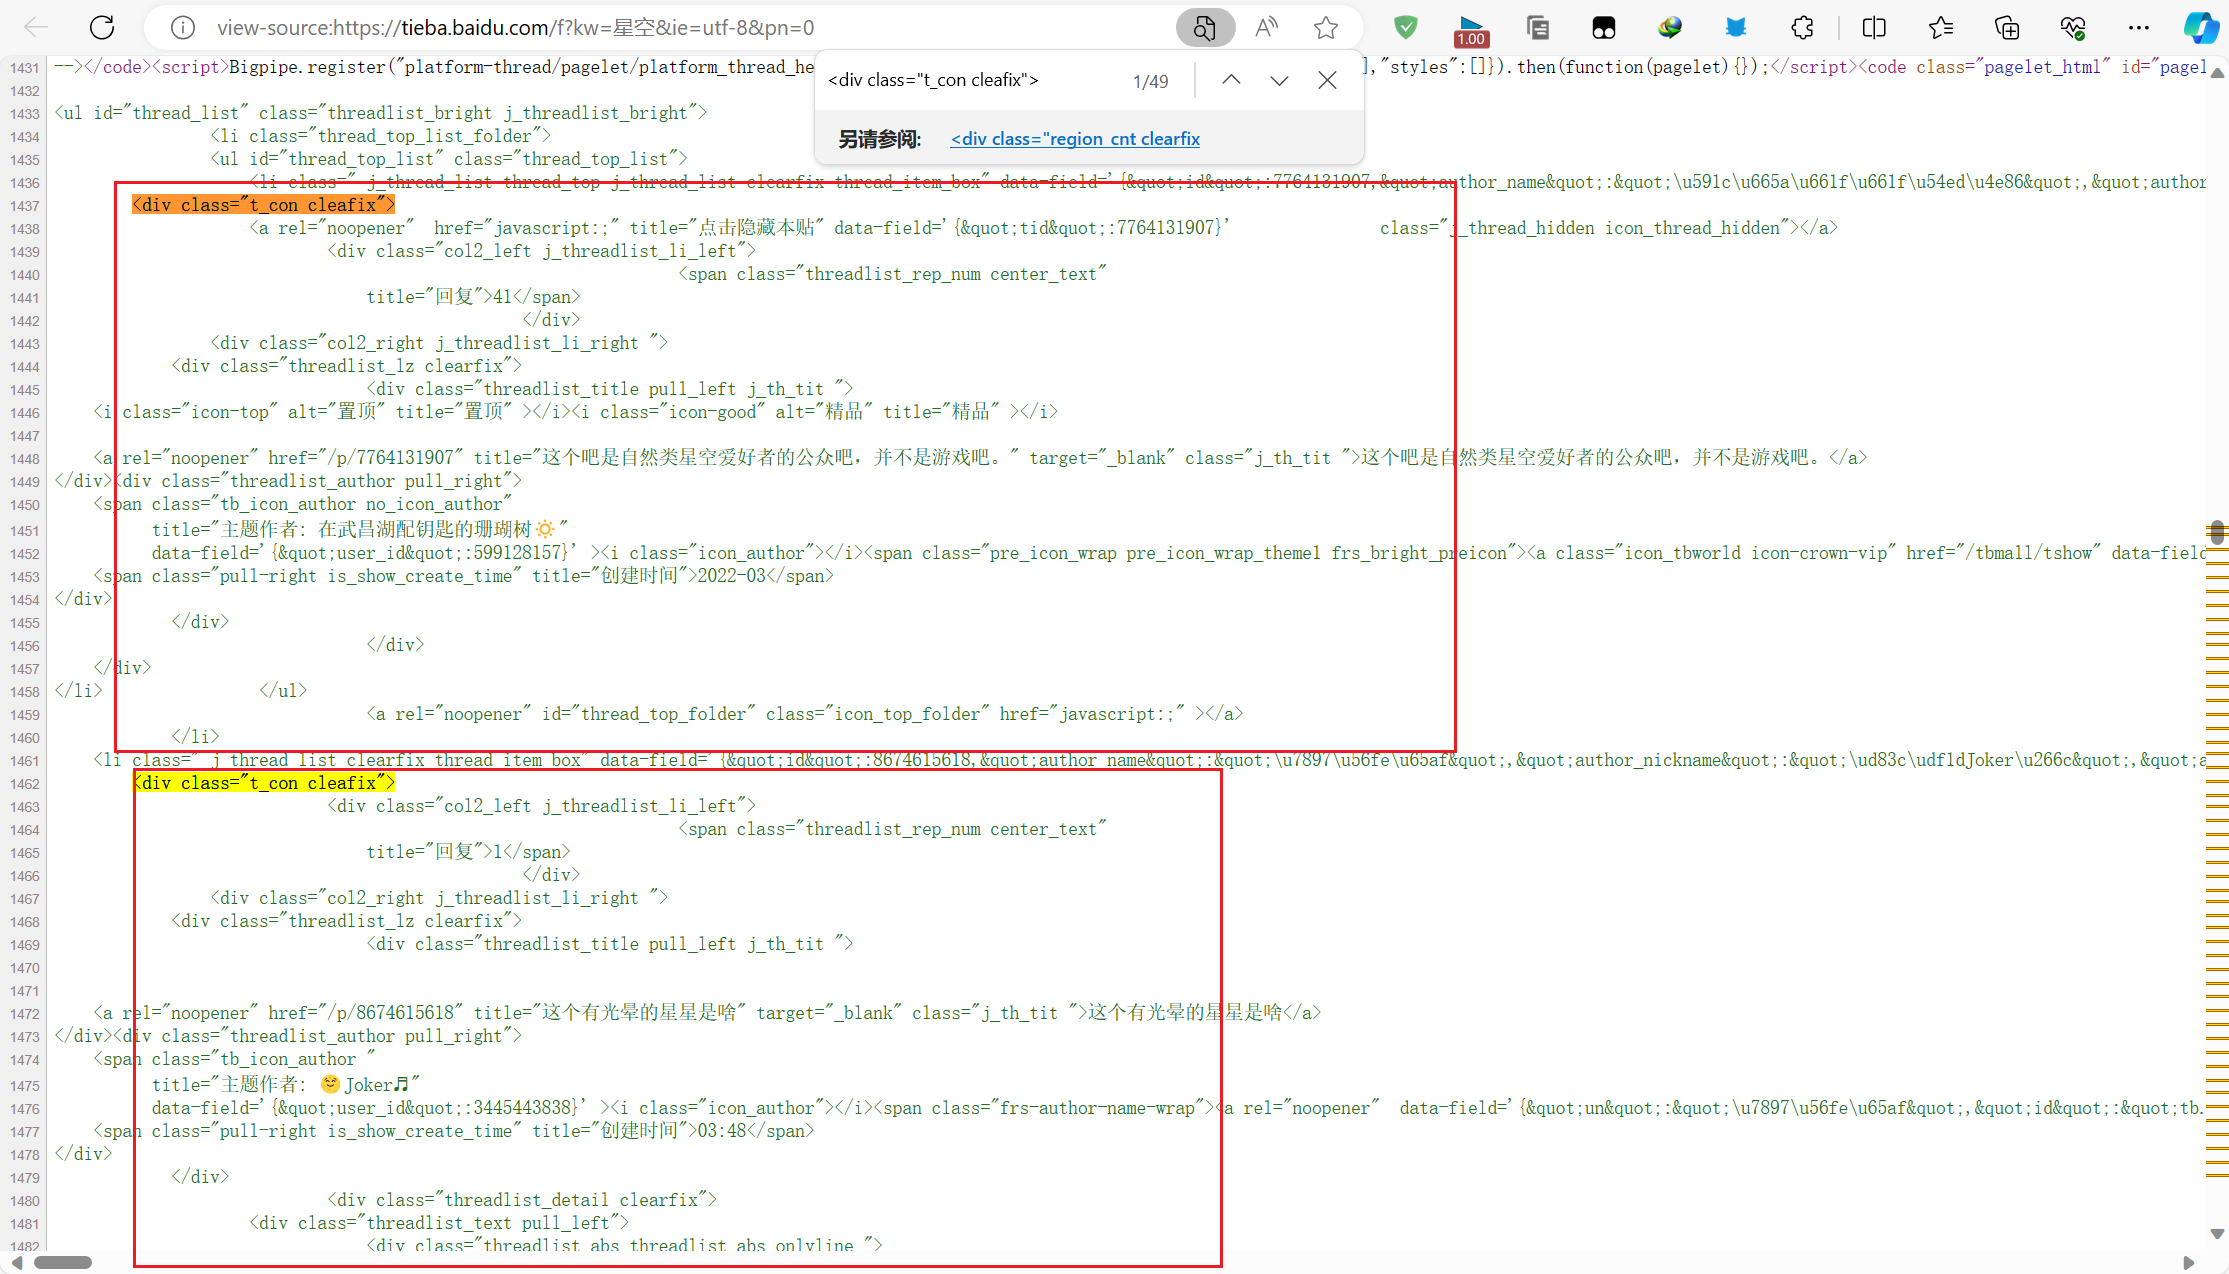Add page to favorites with star icon
The image size is (2229, 1274).
(x=1326, y=28)
